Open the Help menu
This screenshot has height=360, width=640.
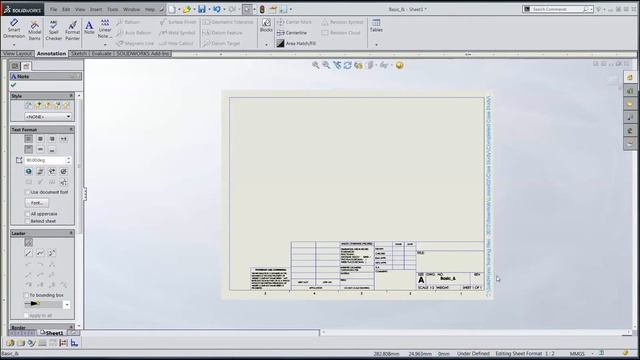click(150, 9)
